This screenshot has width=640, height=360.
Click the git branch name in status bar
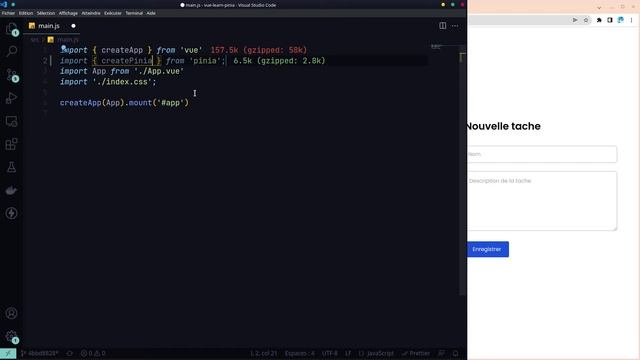(40, 353)
